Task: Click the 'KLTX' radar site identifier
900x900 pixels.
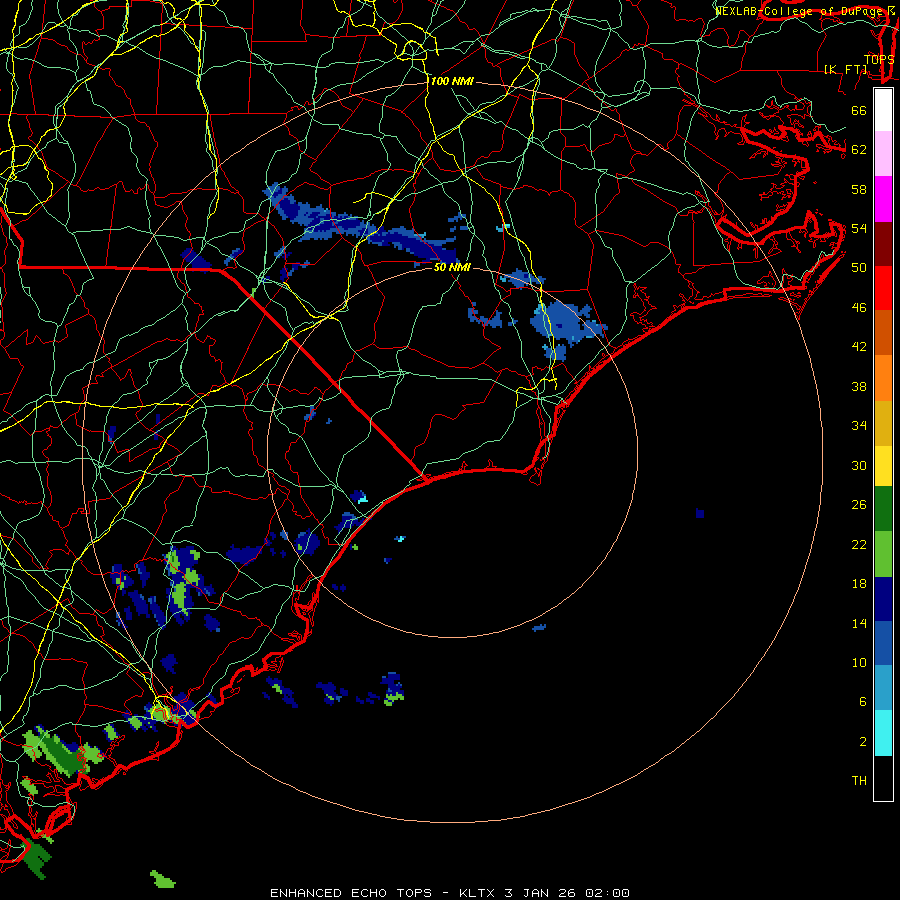Action: pyautogui.click(x=478, y=893)
